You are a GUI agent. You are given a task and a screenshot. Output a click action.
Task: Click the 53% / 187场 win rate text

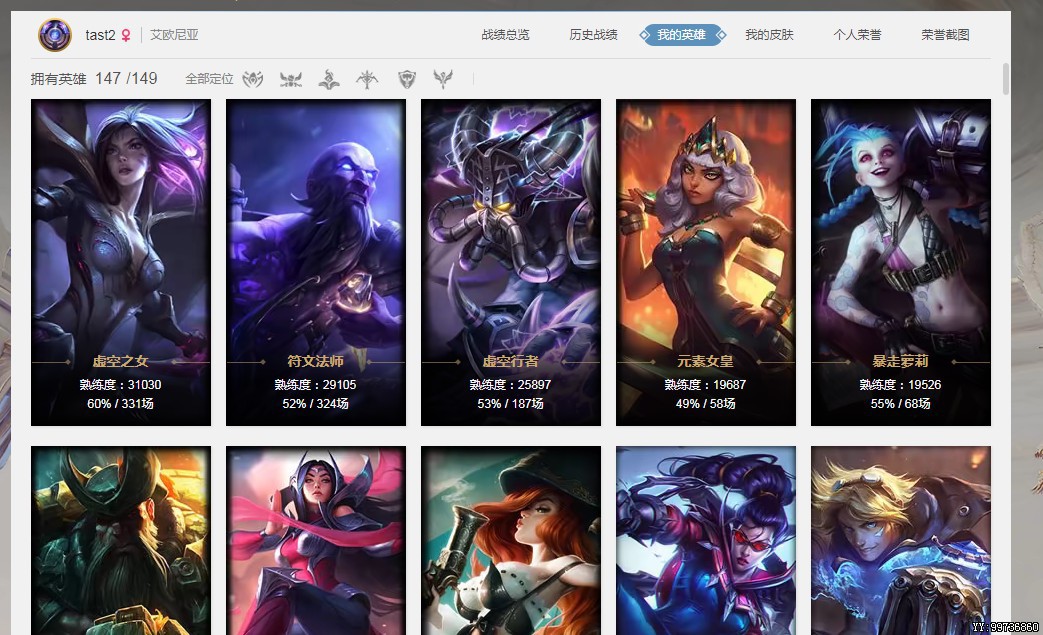pos(510,404)
